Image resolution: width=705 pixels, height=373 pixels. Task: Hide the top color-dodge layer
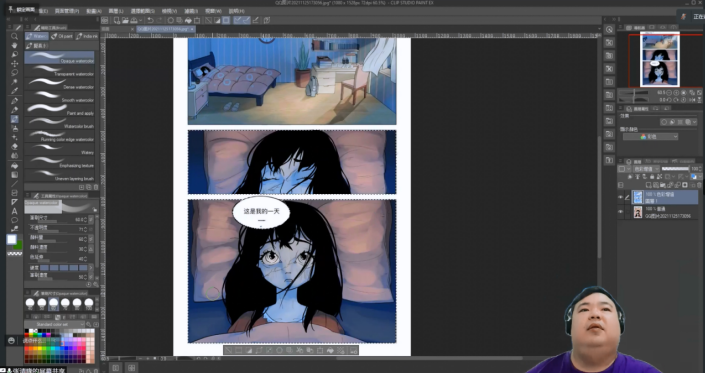621,197
